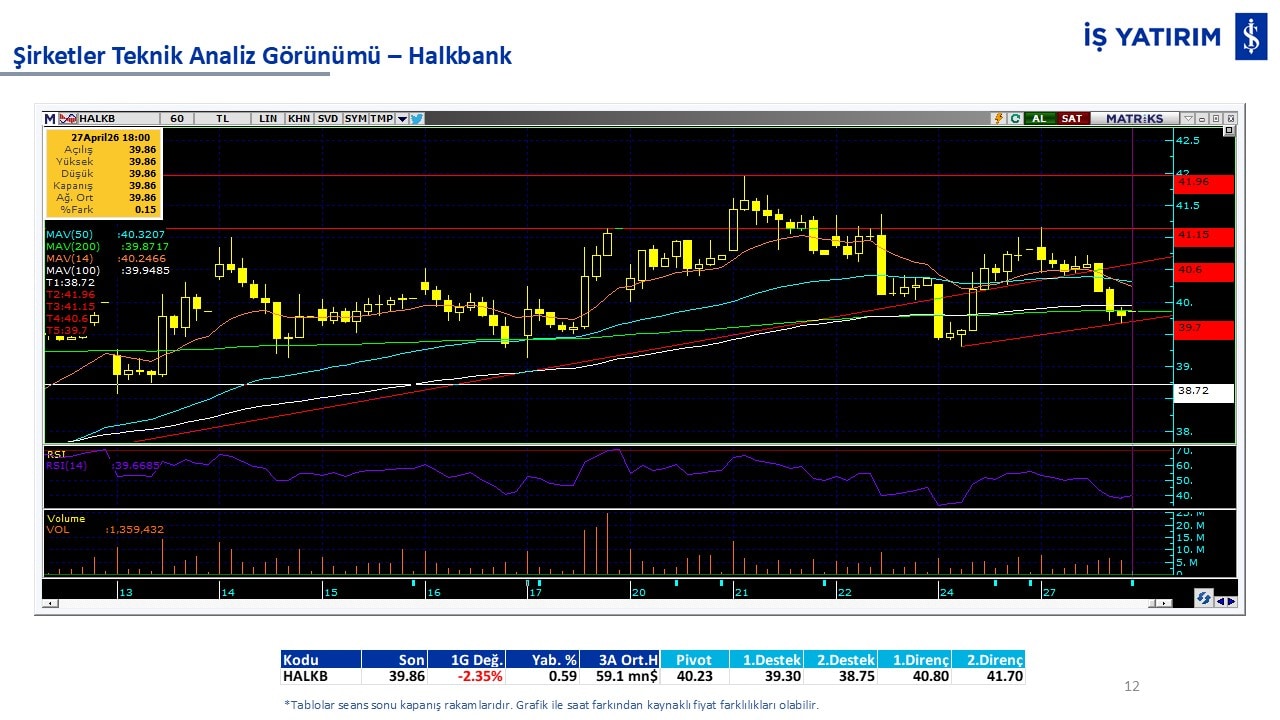Toggle LIN linear scale mode
The width and height of the screenshot is (1280, 720).
pyautogui.click(x=268, y=118)
